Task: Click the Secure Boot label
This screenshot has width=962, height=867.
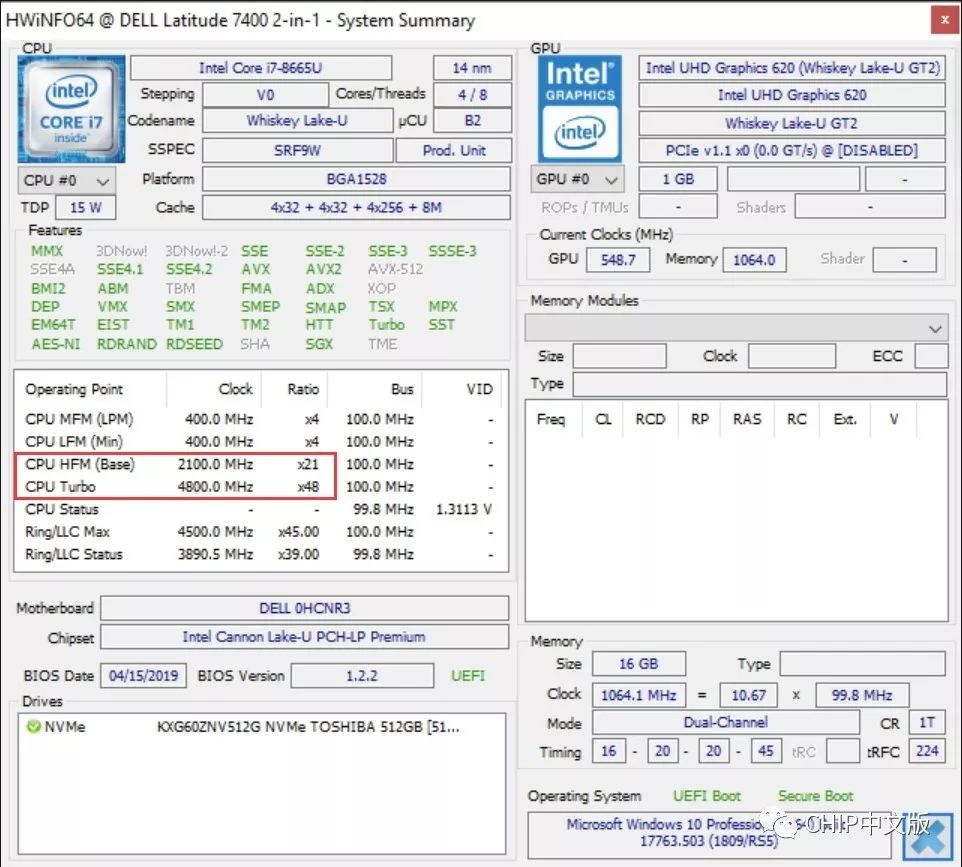Action: coord(815,796)
